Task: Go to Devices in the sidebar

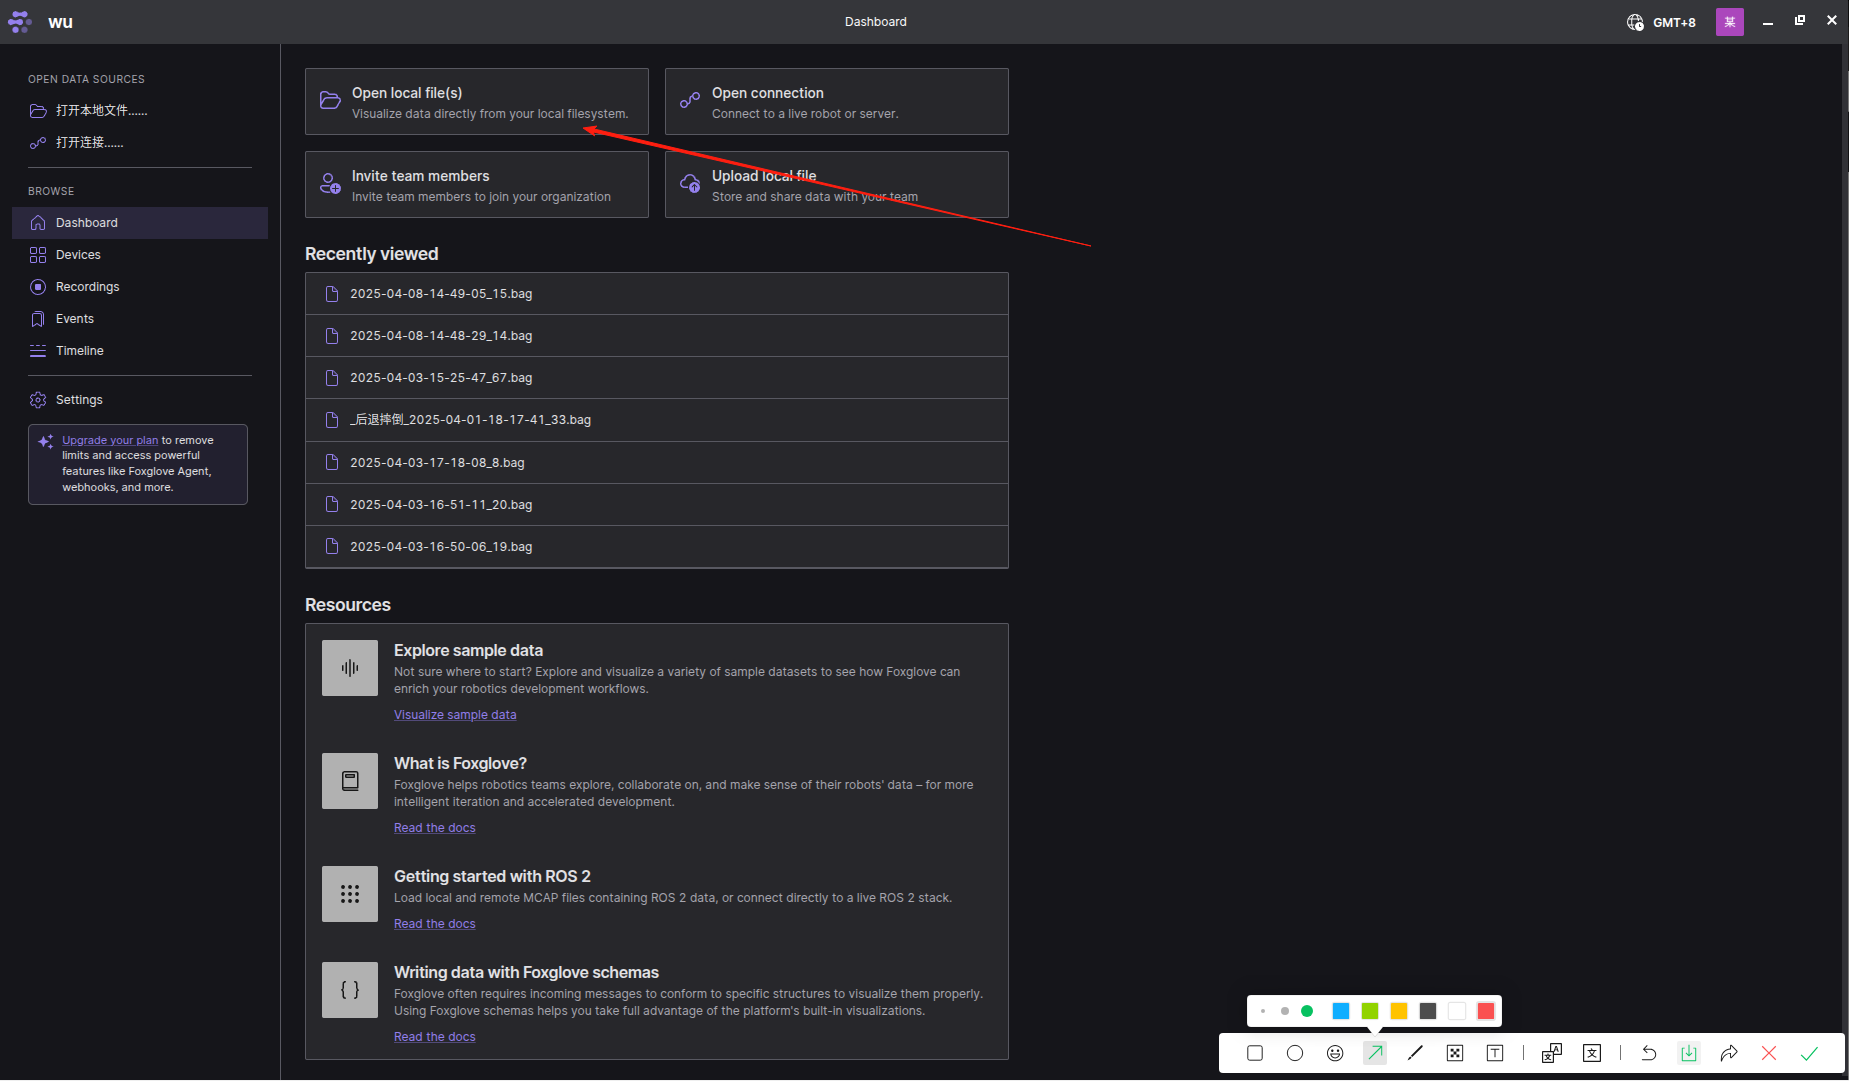Action: tap(78, 255)
